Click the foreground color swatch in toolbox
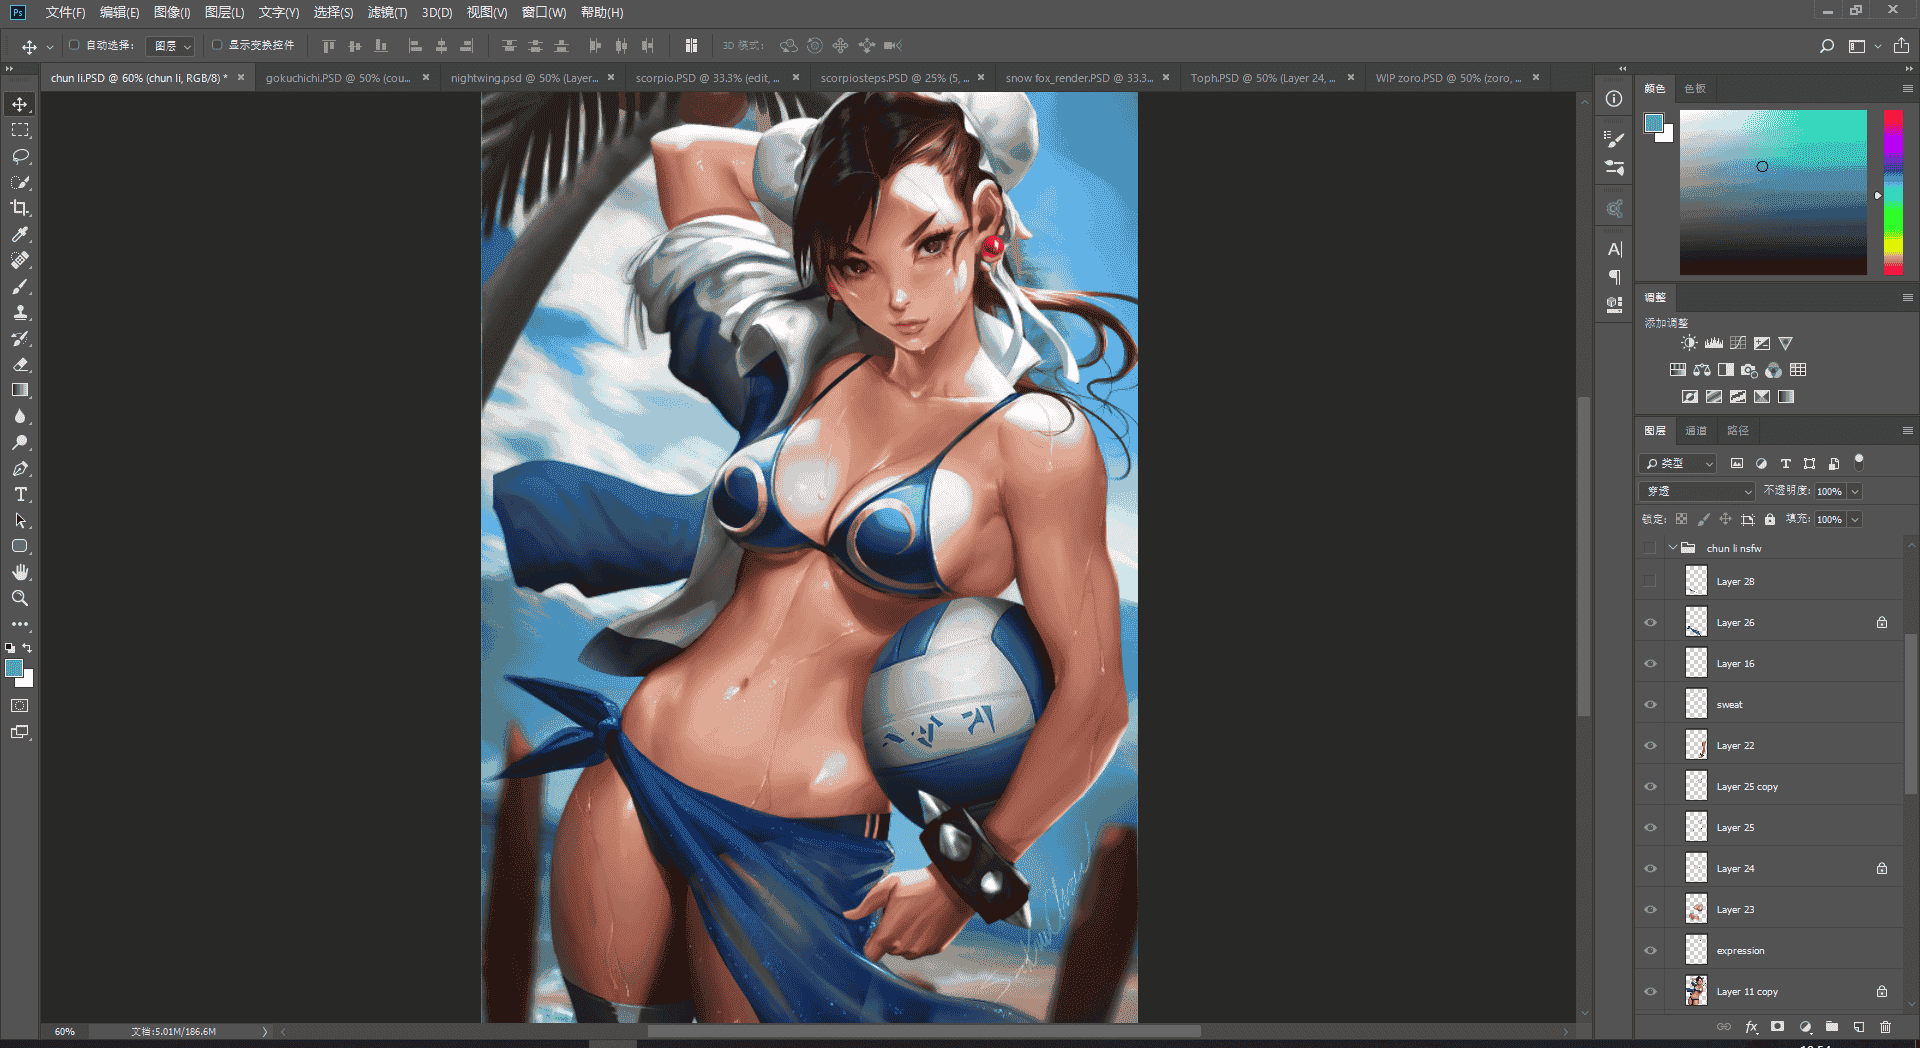Screen dimensions: 1920x1048 [x=14, y=669]
